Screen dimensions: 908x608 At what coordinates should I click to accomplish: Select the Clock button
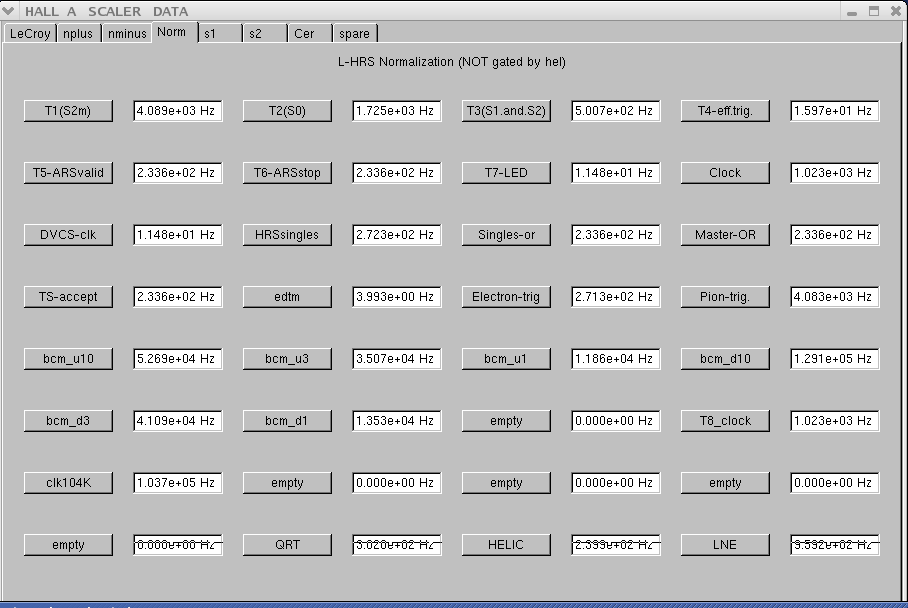[x=725, y=173]
